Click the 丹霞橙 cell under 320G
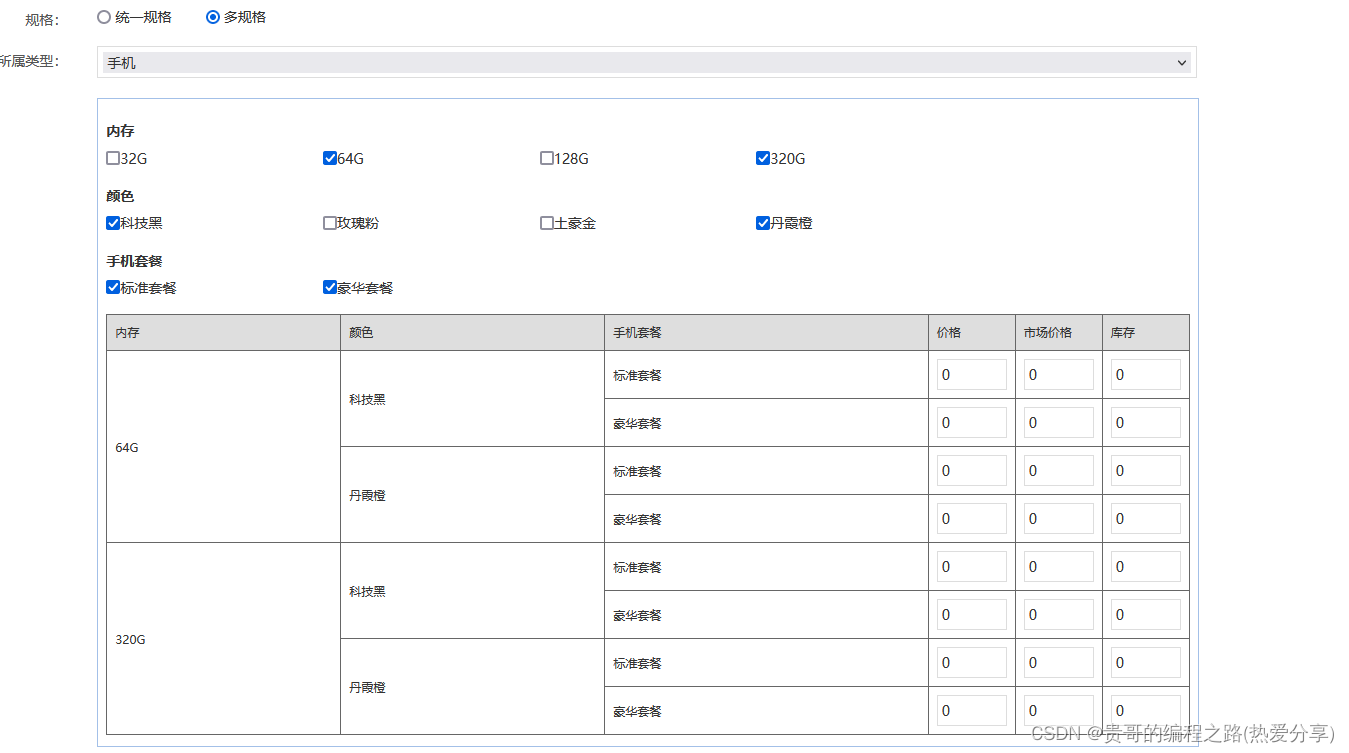The width and height of the screenshot is (1349, 753). coord(472,687)
